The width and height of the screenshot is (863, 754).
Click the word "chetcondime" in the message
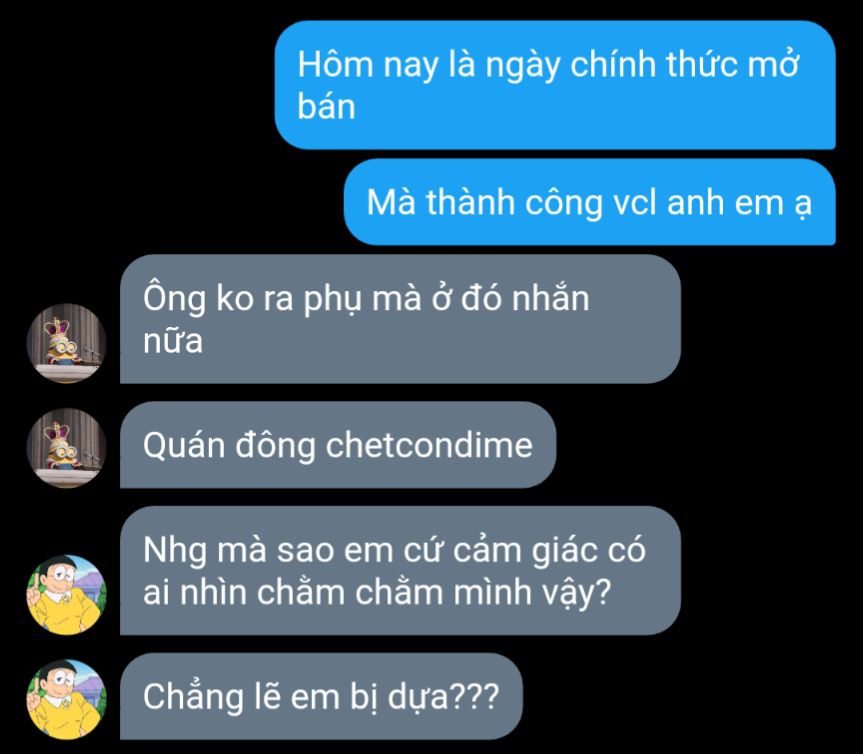tap(429, 445)
